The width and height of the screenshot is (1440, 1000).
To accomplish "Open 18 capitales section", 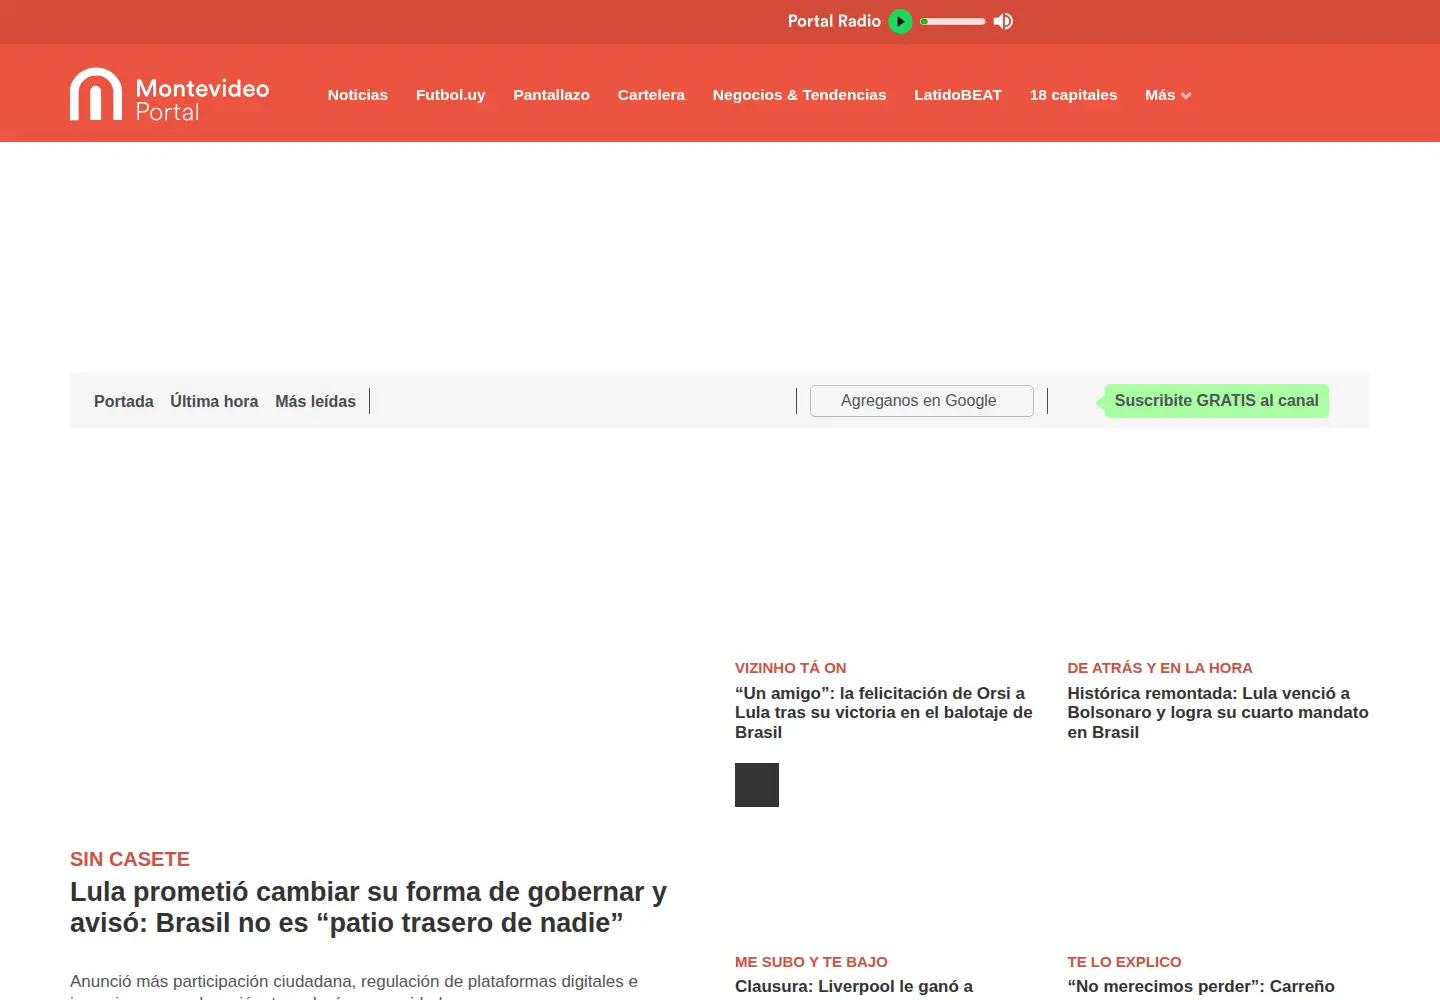I will point(1073,95).
